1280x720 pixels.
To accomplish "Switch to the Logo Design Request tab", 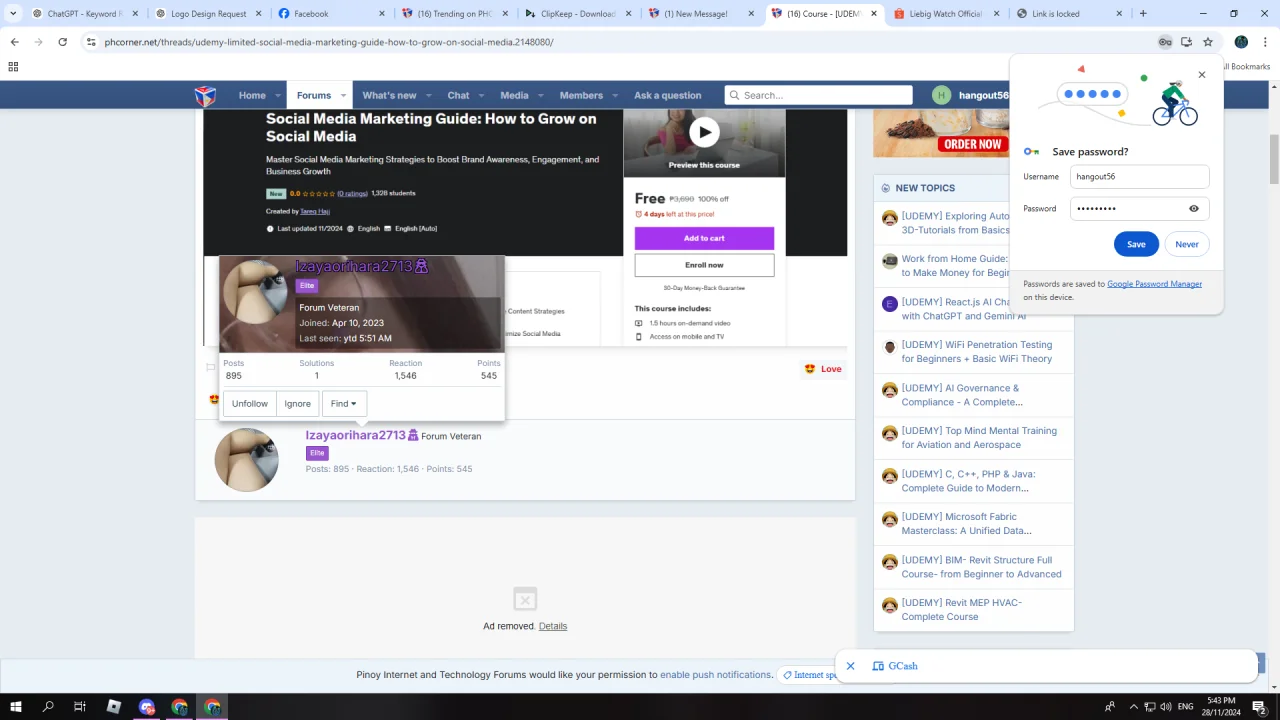I will pos(208,14).
